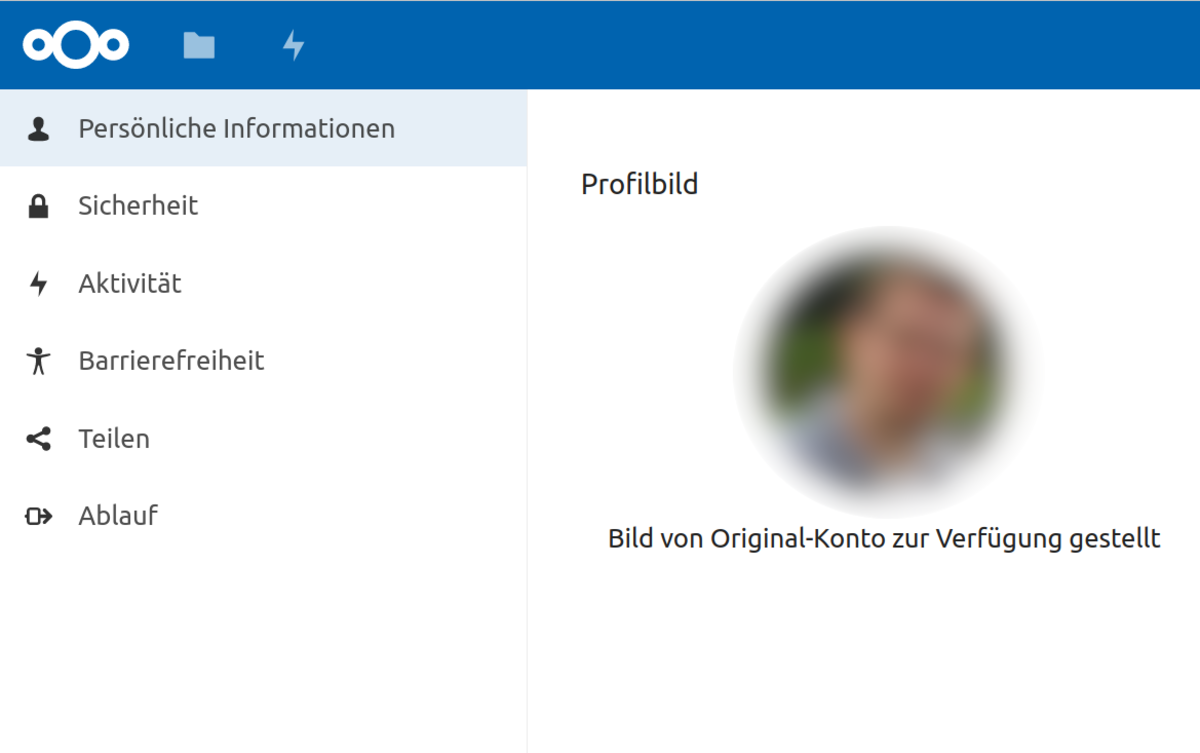Click the flow arrow icon beside Ablauf
Image resolution: width=1200 pixels, height=753 pixels.
38,516
